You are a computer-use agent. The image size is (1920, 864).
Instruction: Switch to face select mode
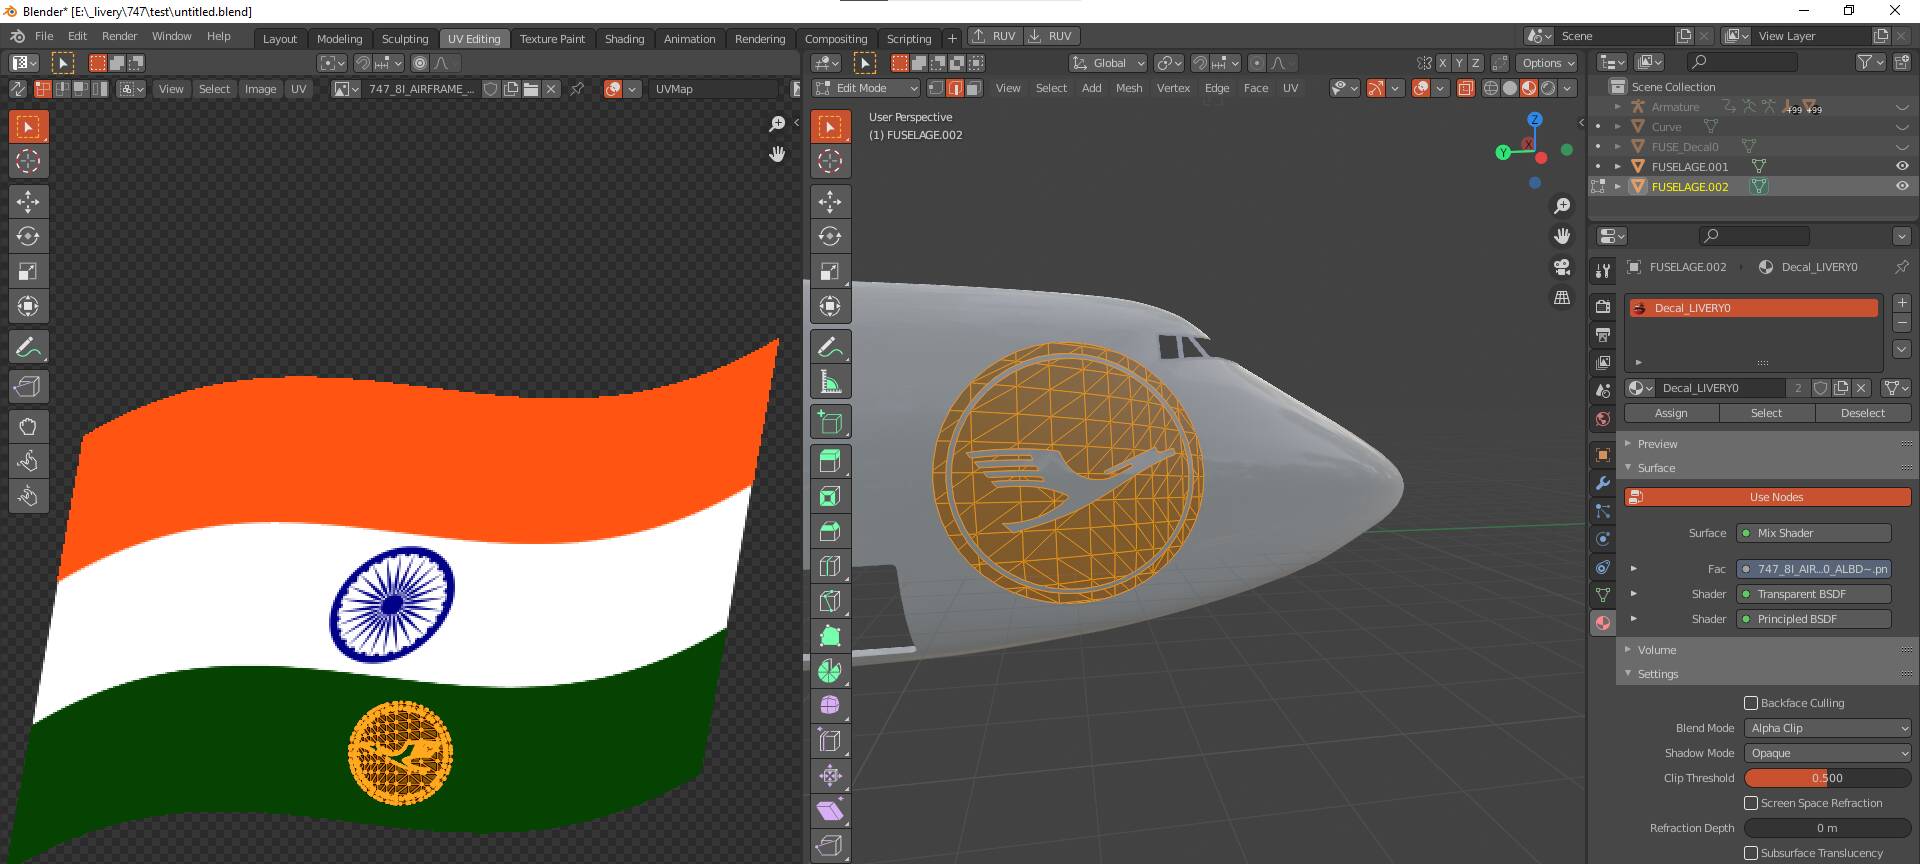coord(973,88)
